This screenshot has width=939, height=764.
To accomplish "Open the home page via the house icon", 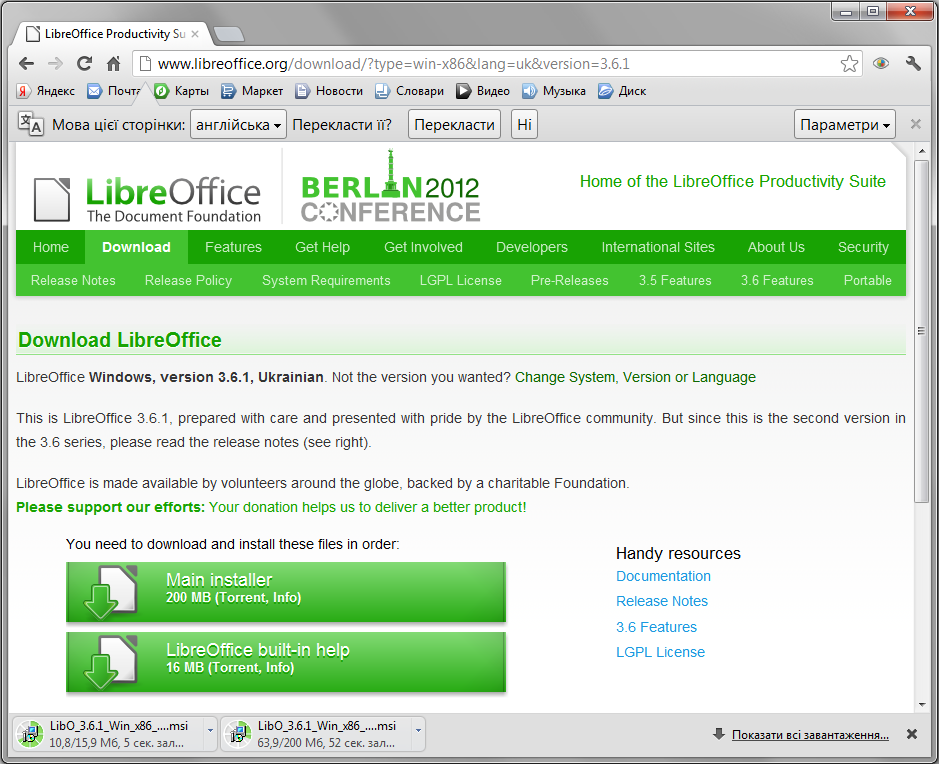I will click(x=113, y=63).
